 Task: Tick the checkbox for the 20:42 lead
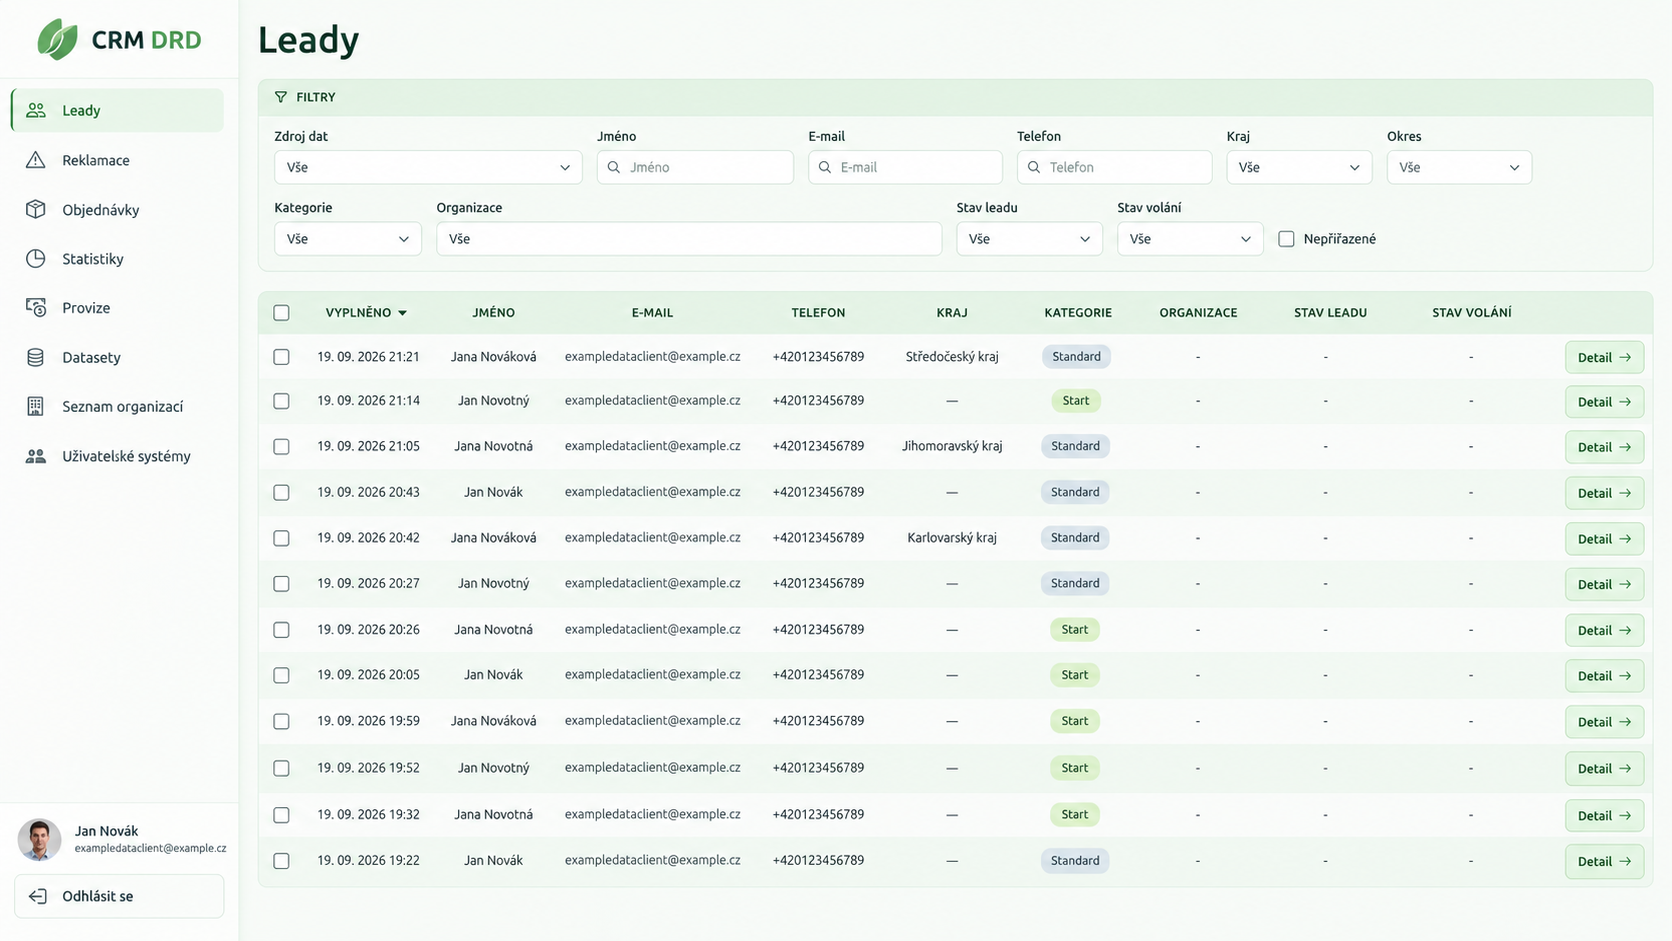pyautogui.click(x=281, y=538)
